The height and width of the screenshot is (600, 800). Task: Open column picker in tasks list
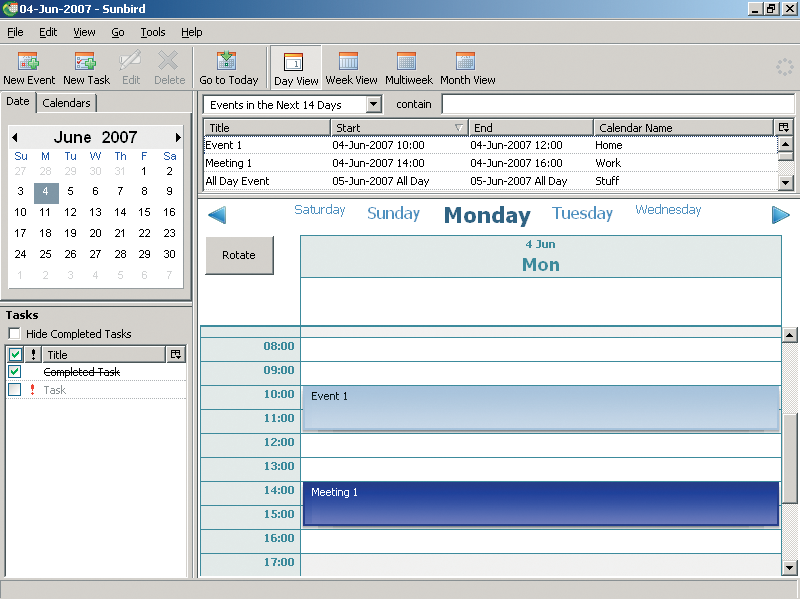point(176,354)
